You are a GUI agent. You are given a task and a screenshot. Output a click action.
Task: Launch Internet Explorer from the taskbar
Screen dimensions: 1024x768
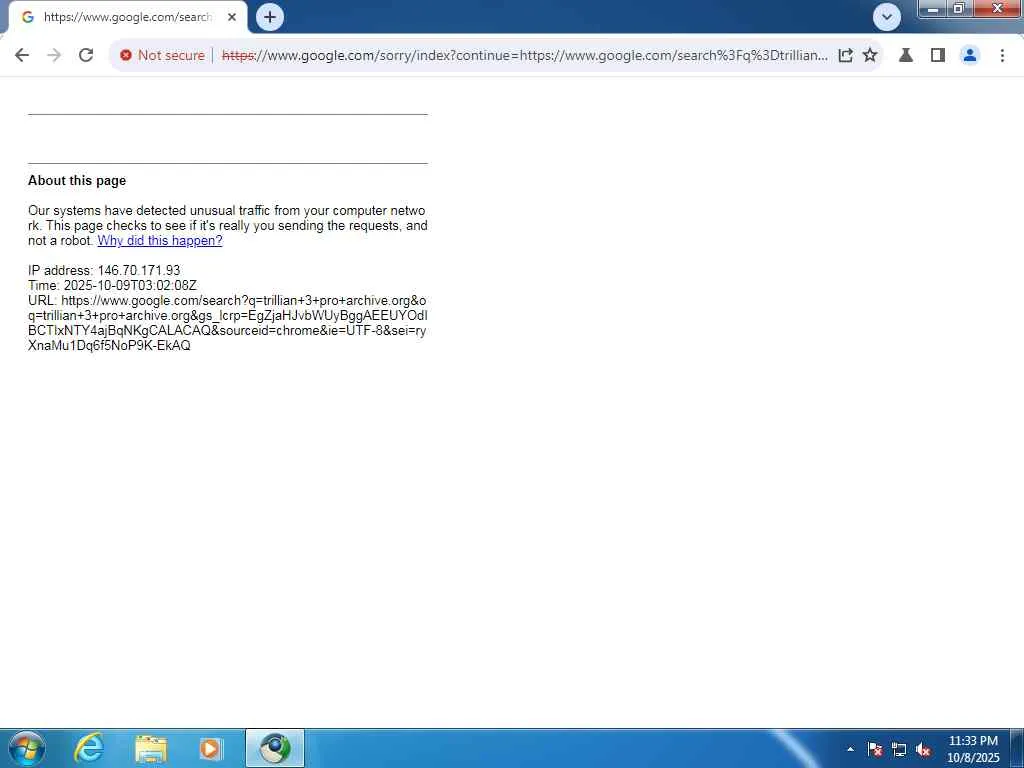tap(89, 748)
